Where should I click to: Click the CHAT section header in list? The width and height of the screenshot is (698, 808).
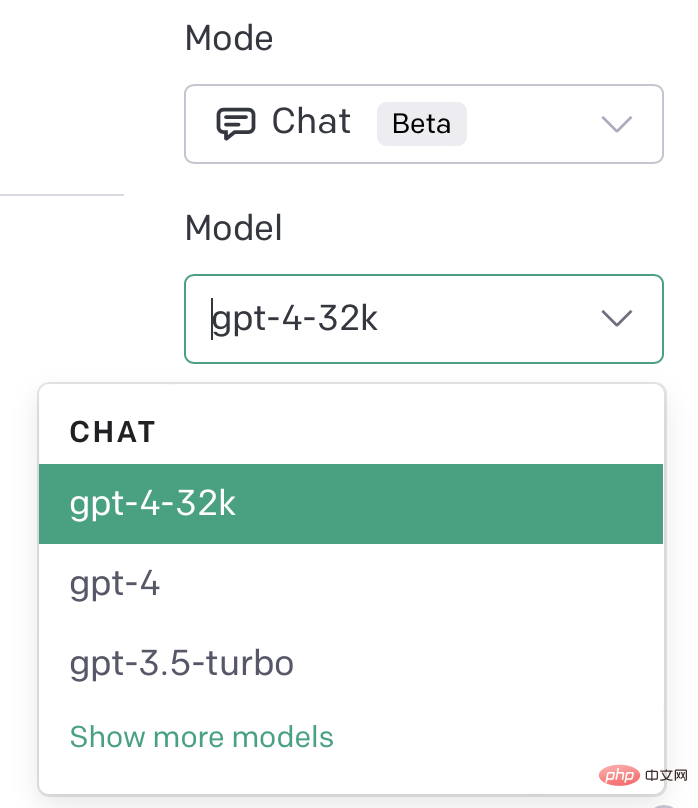[x=112, y=432]
